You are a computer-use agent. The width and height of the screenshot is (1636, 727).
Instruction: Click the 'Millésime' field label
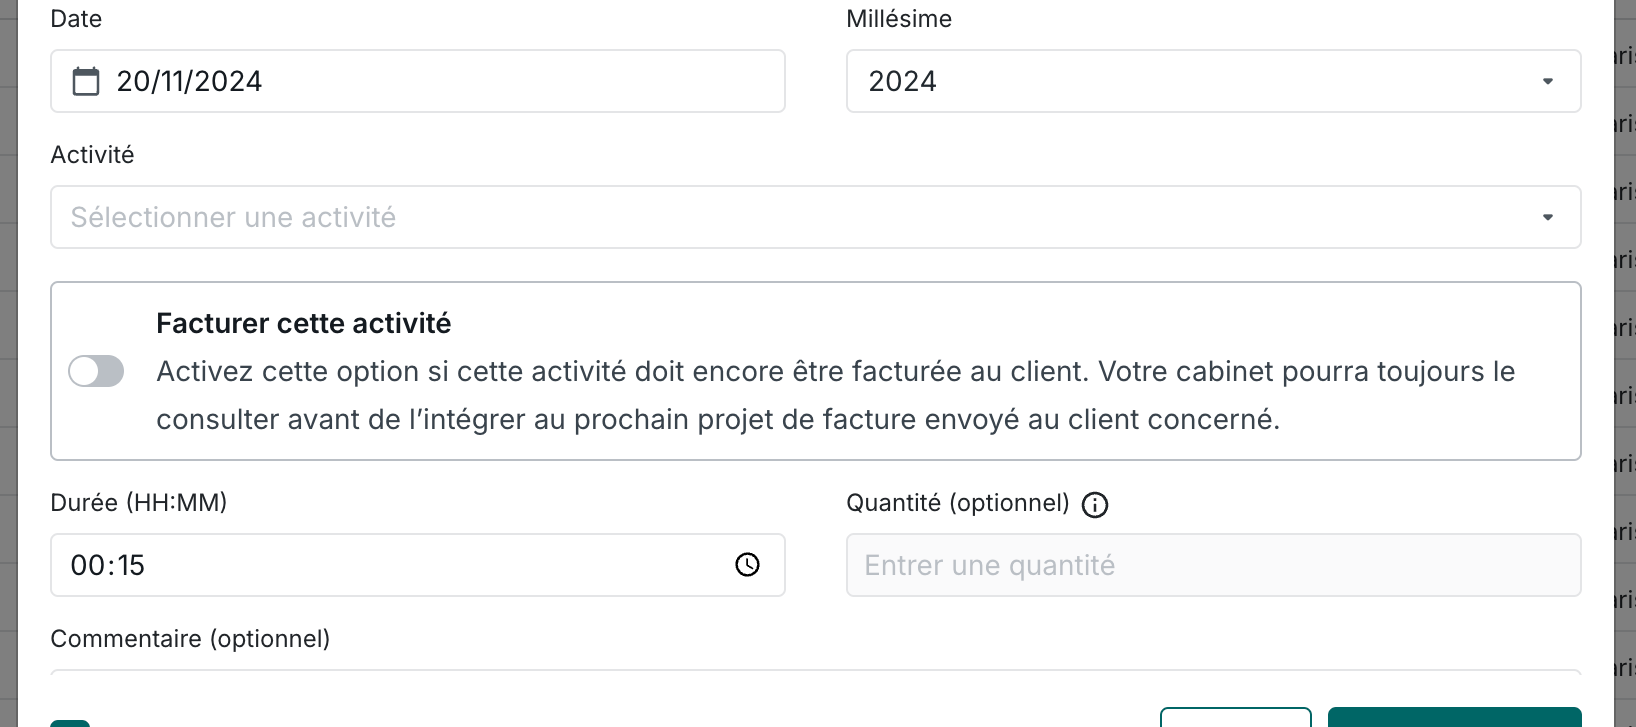898,19
